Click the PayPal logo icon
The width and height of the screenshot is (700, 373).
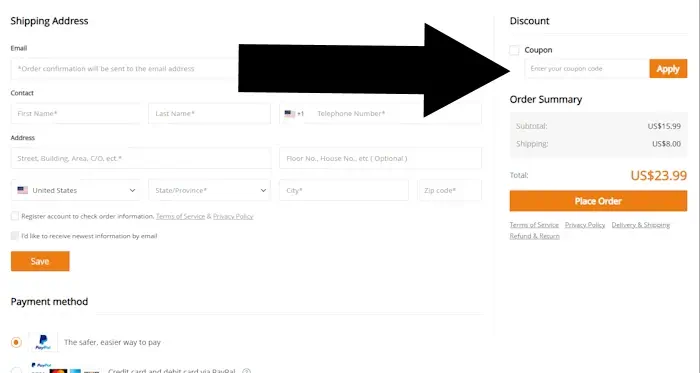(43, 342)
